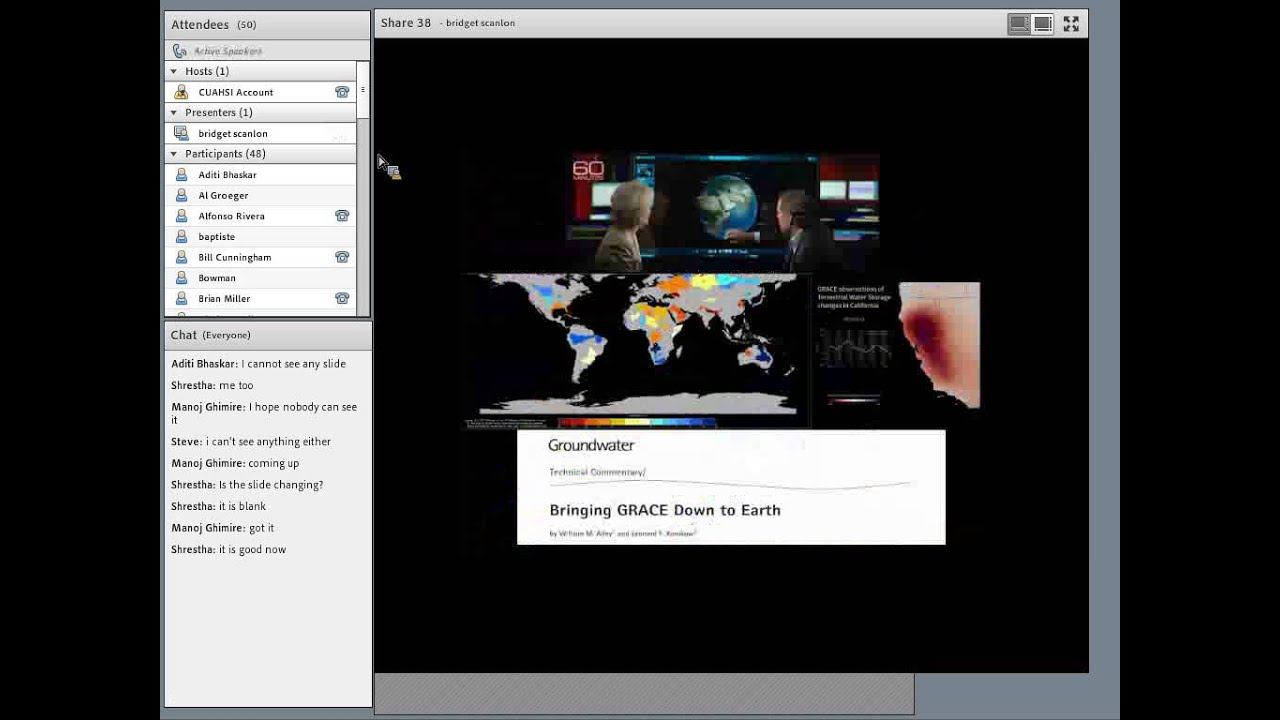Click the phone icon on Brian Miller row
This screenshot has height=720, width=1280.
coord(342,299)
